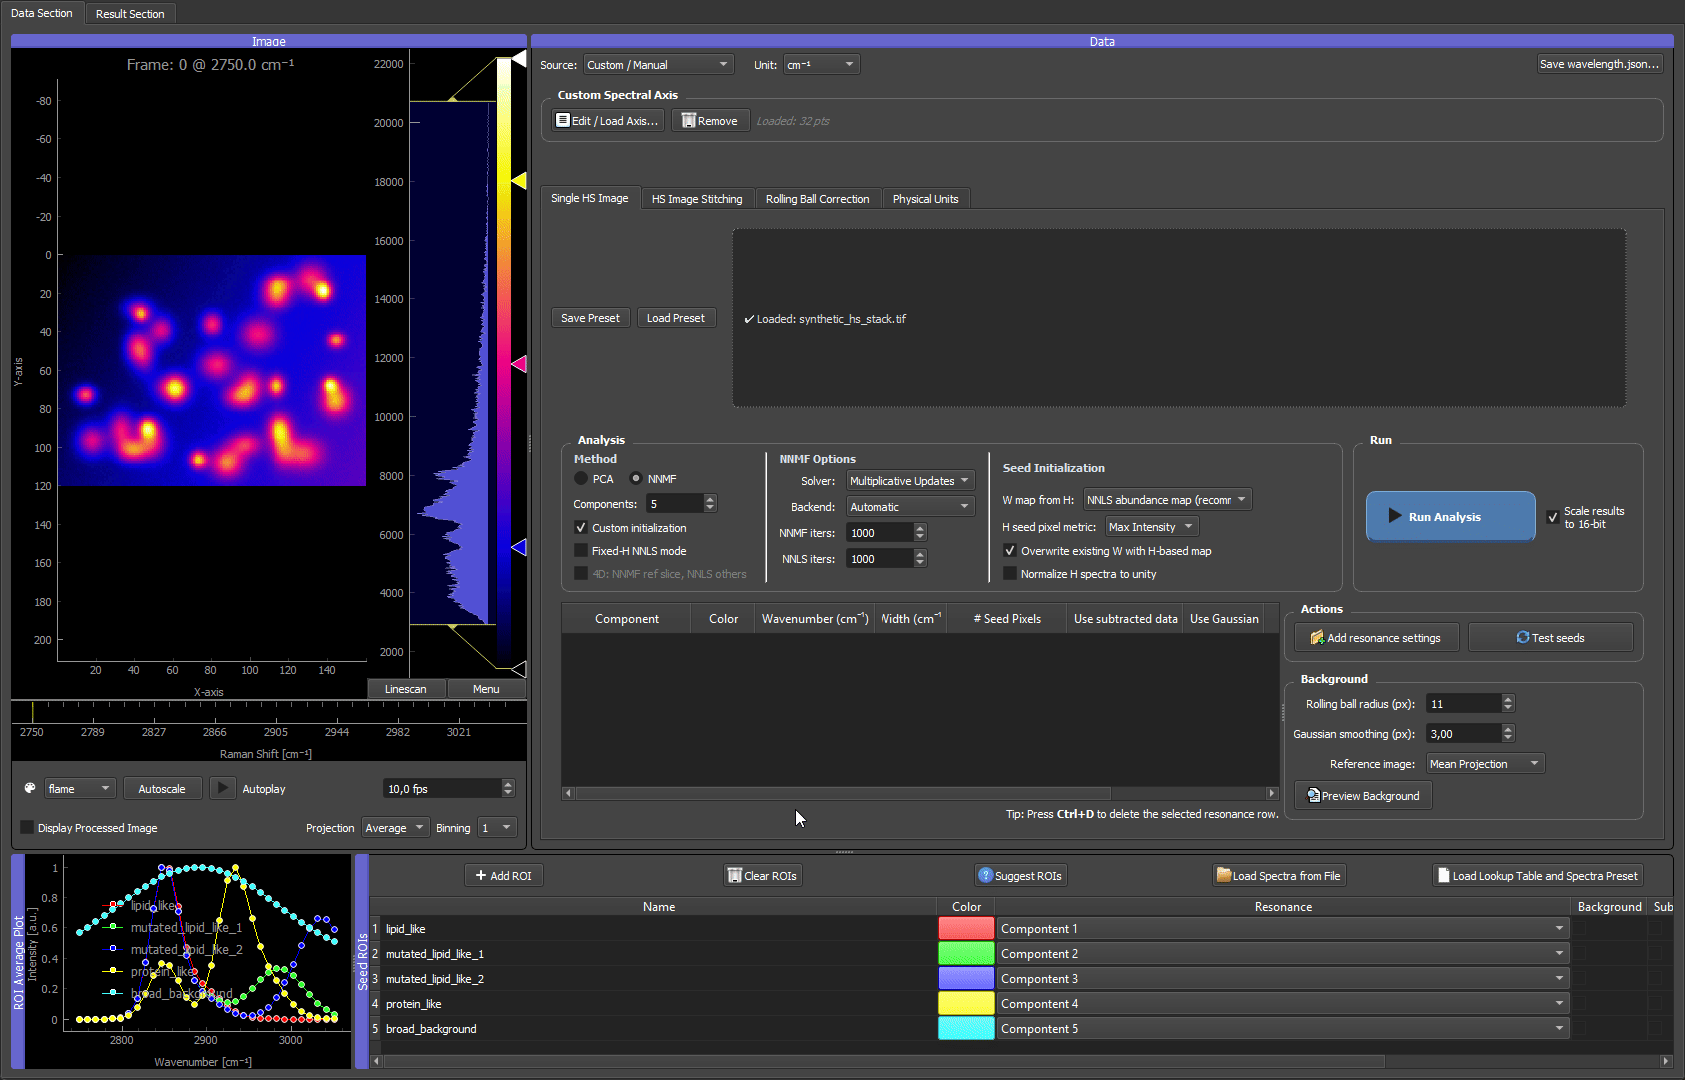Screen dimensions: 1685x1080
Task: Open Projection Average dropdown
Action: (x=395, y=828)
